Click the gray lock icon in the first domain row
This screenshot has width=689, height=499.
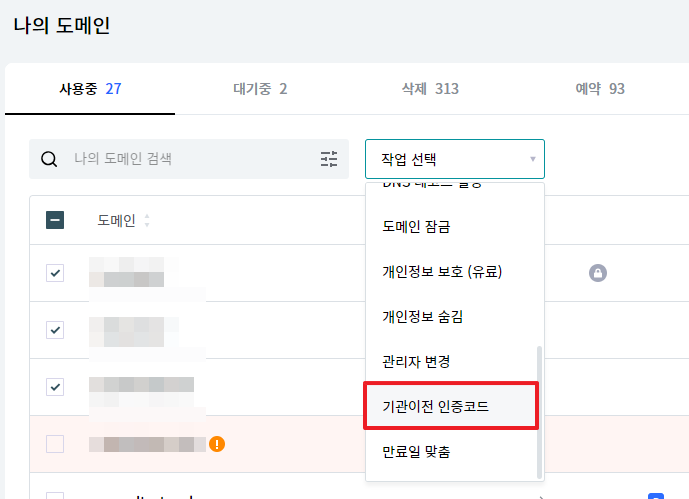click(598, 273)
